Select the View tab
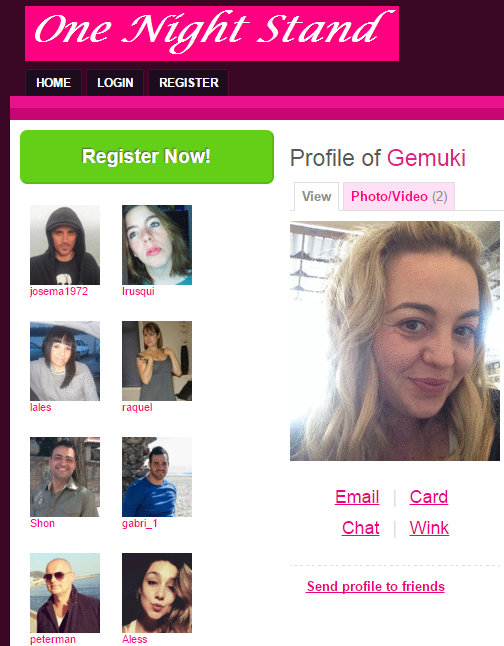The image size is (504, 646). [x=316, y=197]
